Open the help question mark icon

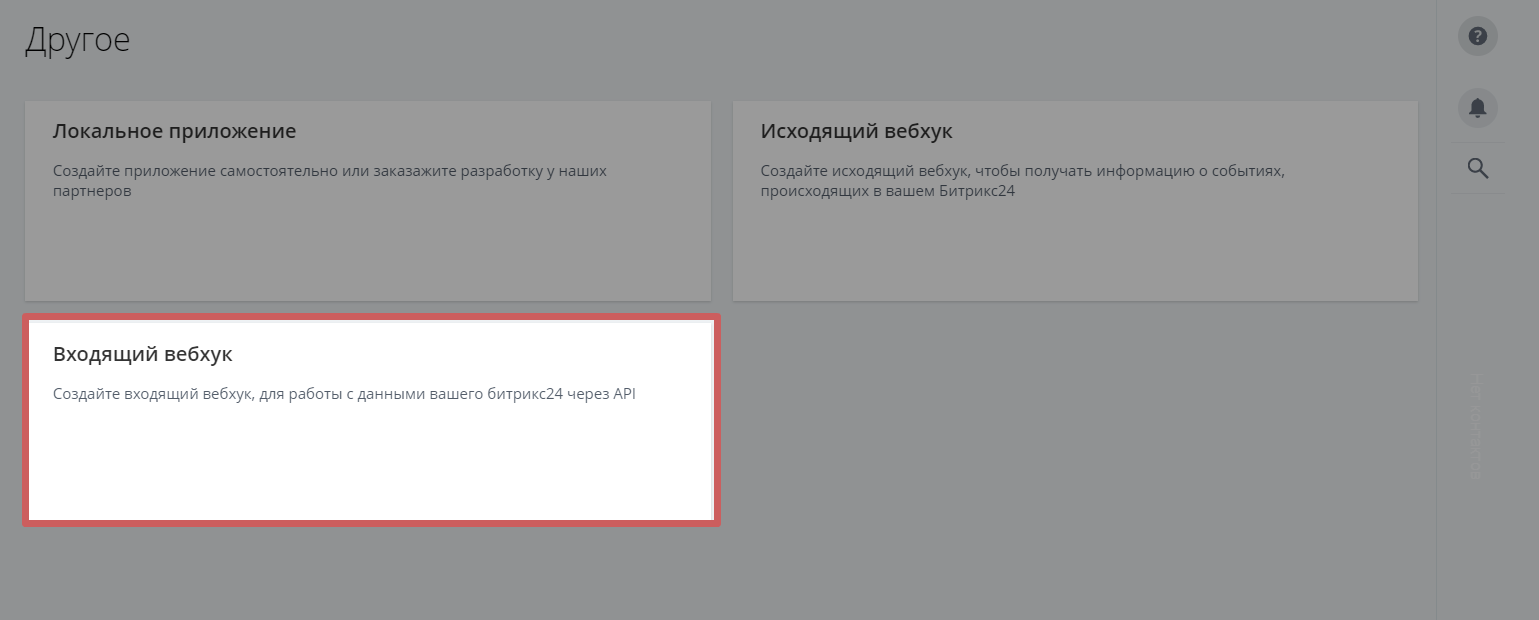(1477, 37)
